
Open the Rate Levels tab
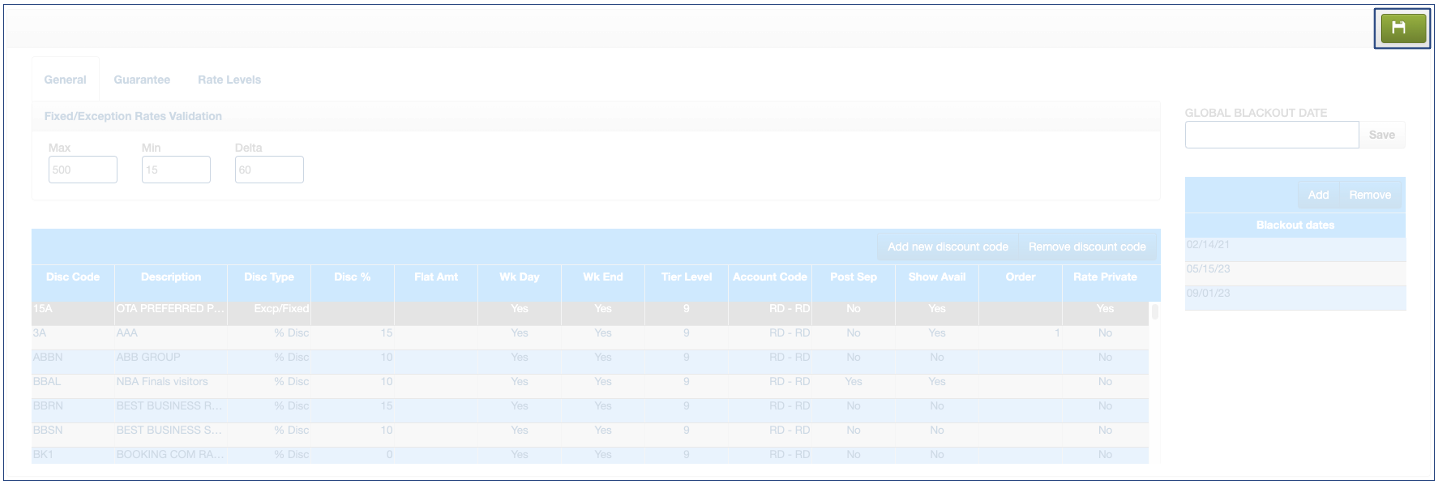tap(229, 80)
